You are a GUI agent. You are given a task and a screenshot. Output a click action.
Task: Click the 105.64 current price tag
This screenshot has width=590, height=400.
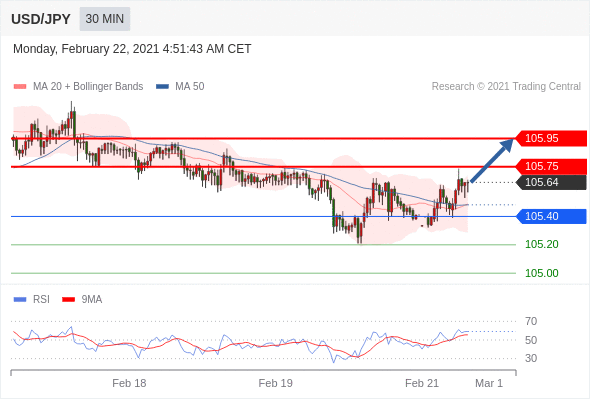point(551,183)
